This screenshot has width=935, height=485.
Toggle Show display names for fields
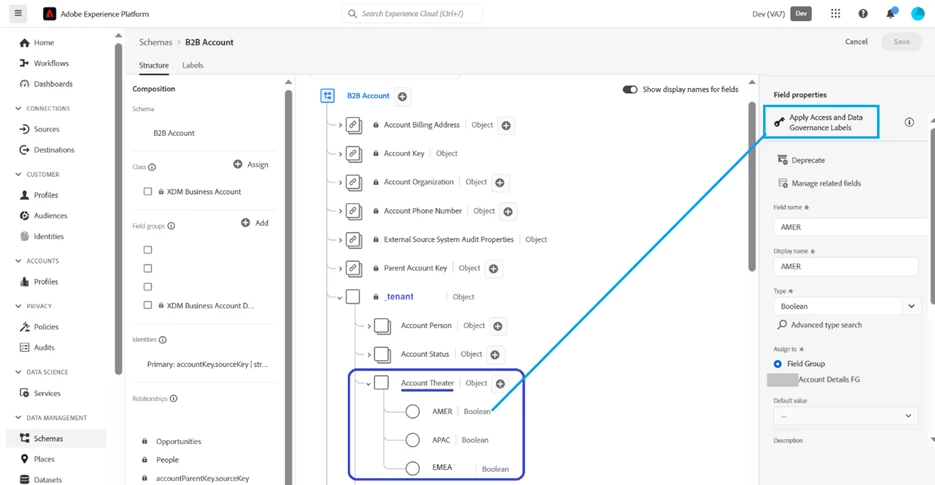(x=630, y=89)
